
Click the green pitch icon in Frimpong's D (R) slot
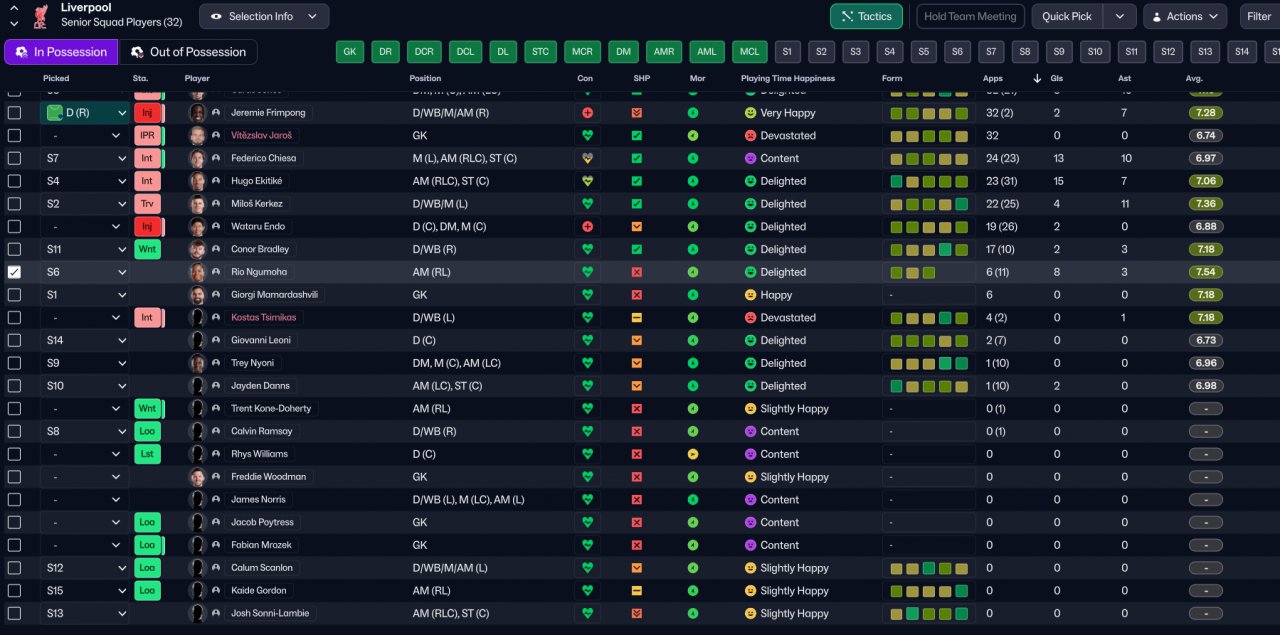[x=55, y=113]
